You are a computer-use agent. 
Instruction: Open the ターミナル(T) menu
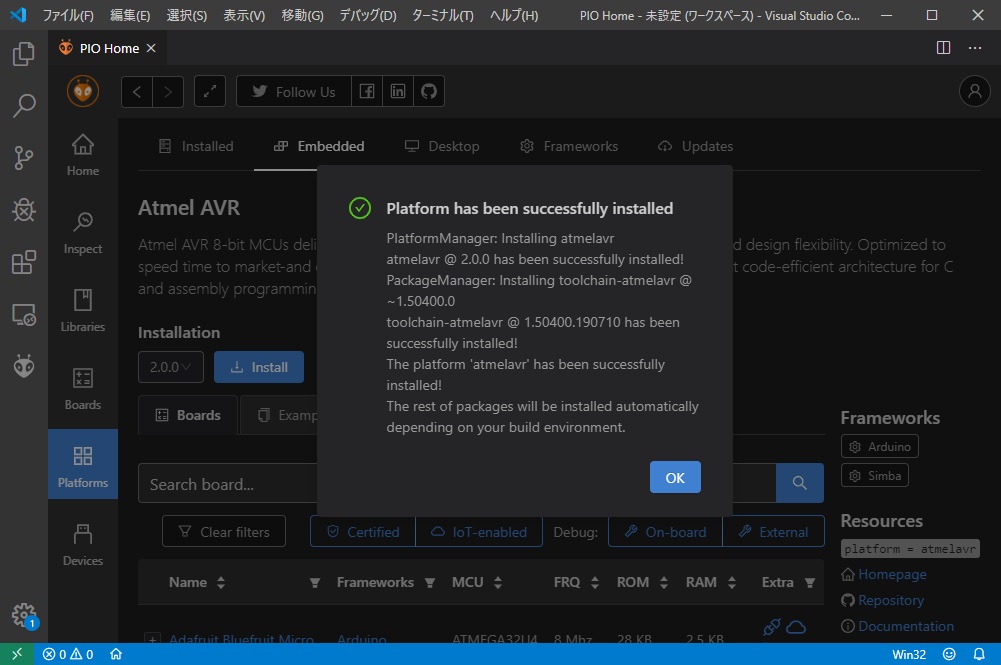pyautogui.click(x=442, y=15)
